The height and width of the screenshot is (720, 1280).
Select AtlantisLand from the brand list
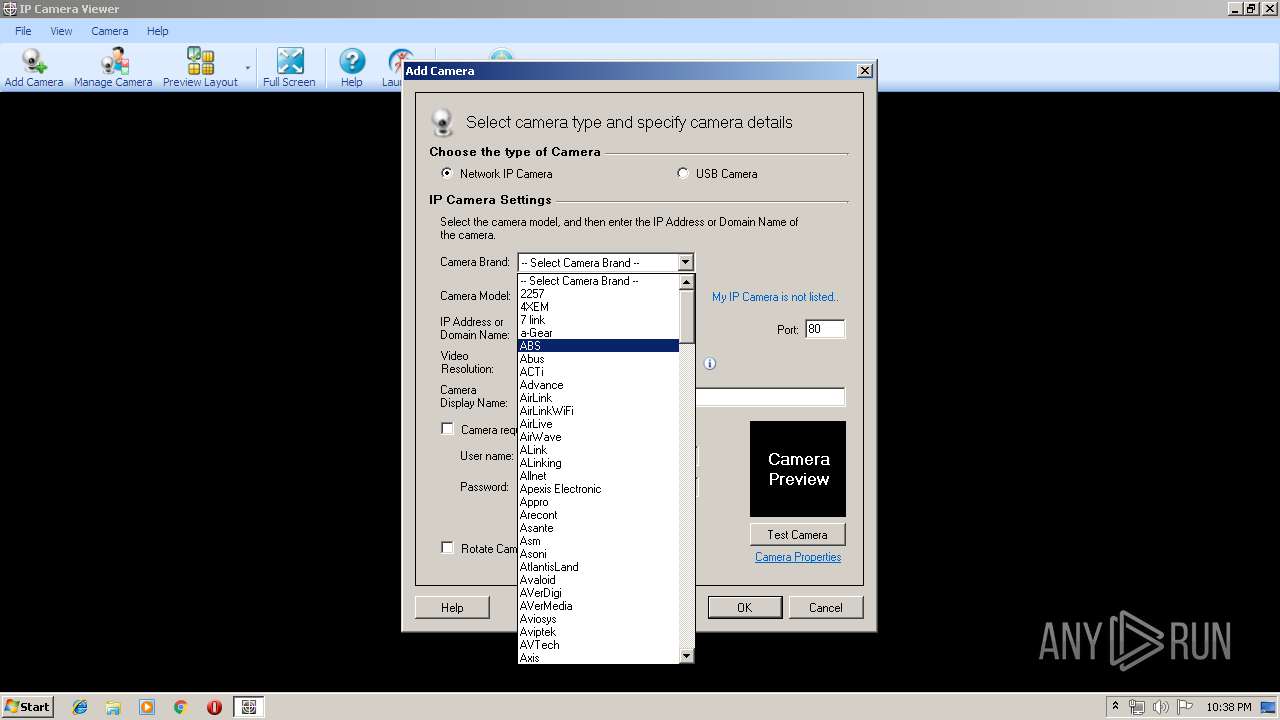[598, 567]
